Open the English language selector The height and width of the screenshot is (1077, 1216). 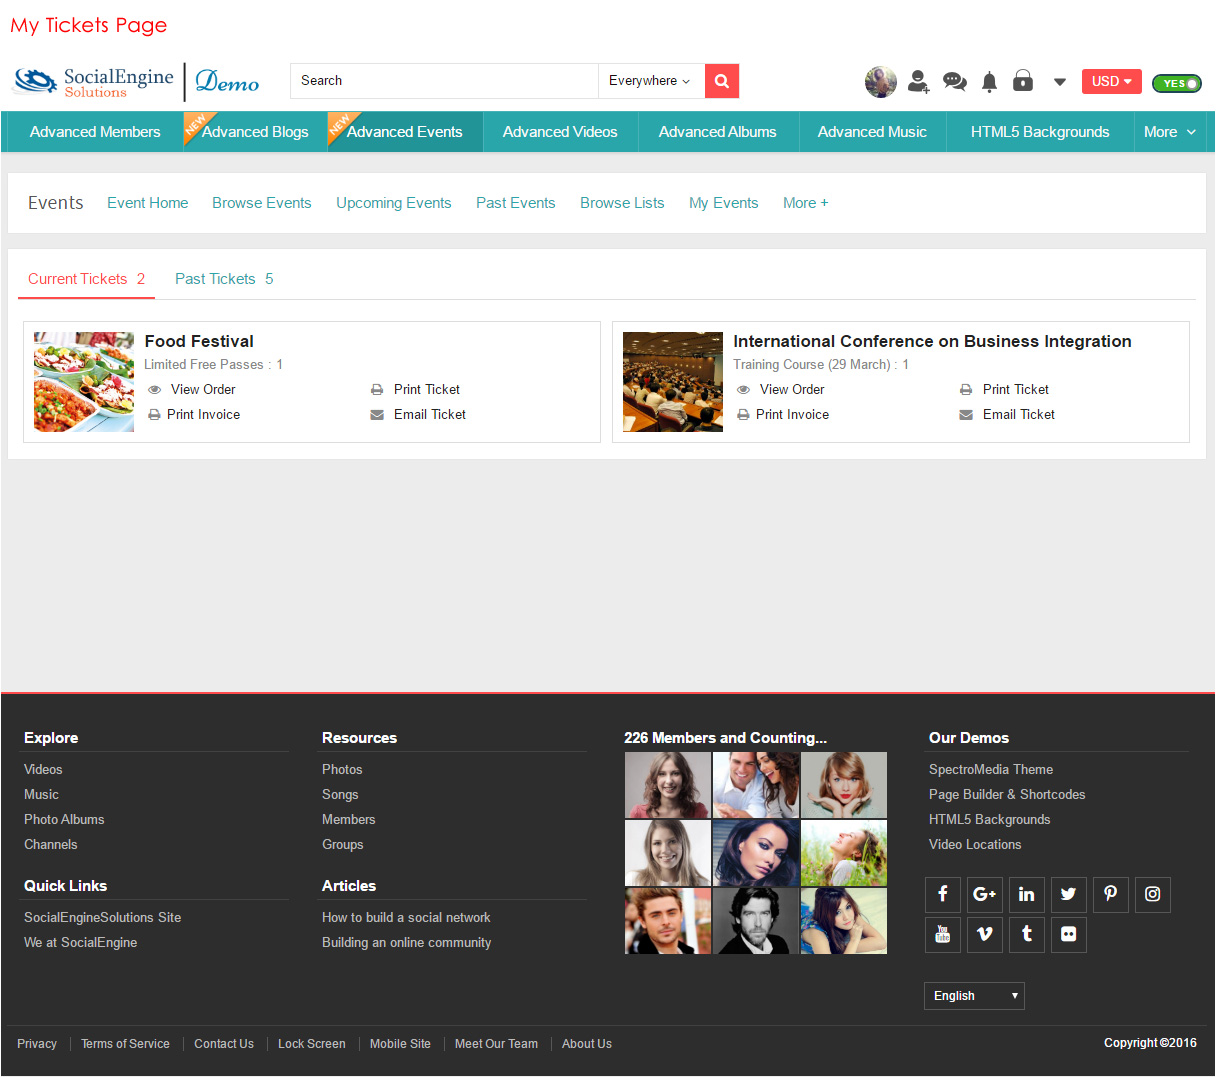974,996
